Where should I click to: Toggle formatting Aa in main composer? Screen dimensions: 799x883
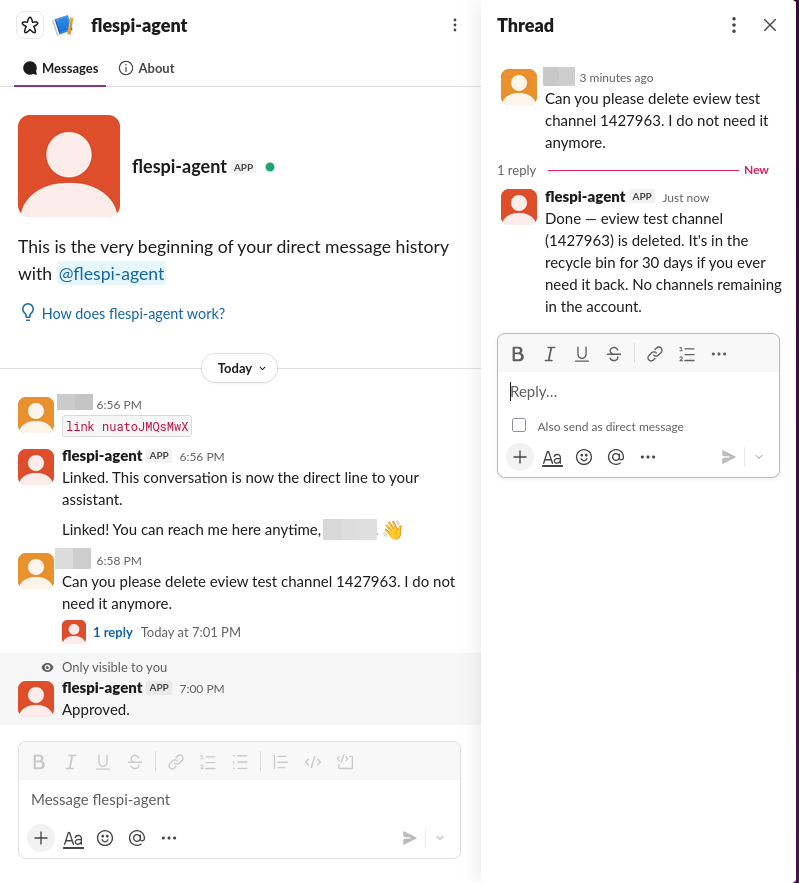[73, 838]
